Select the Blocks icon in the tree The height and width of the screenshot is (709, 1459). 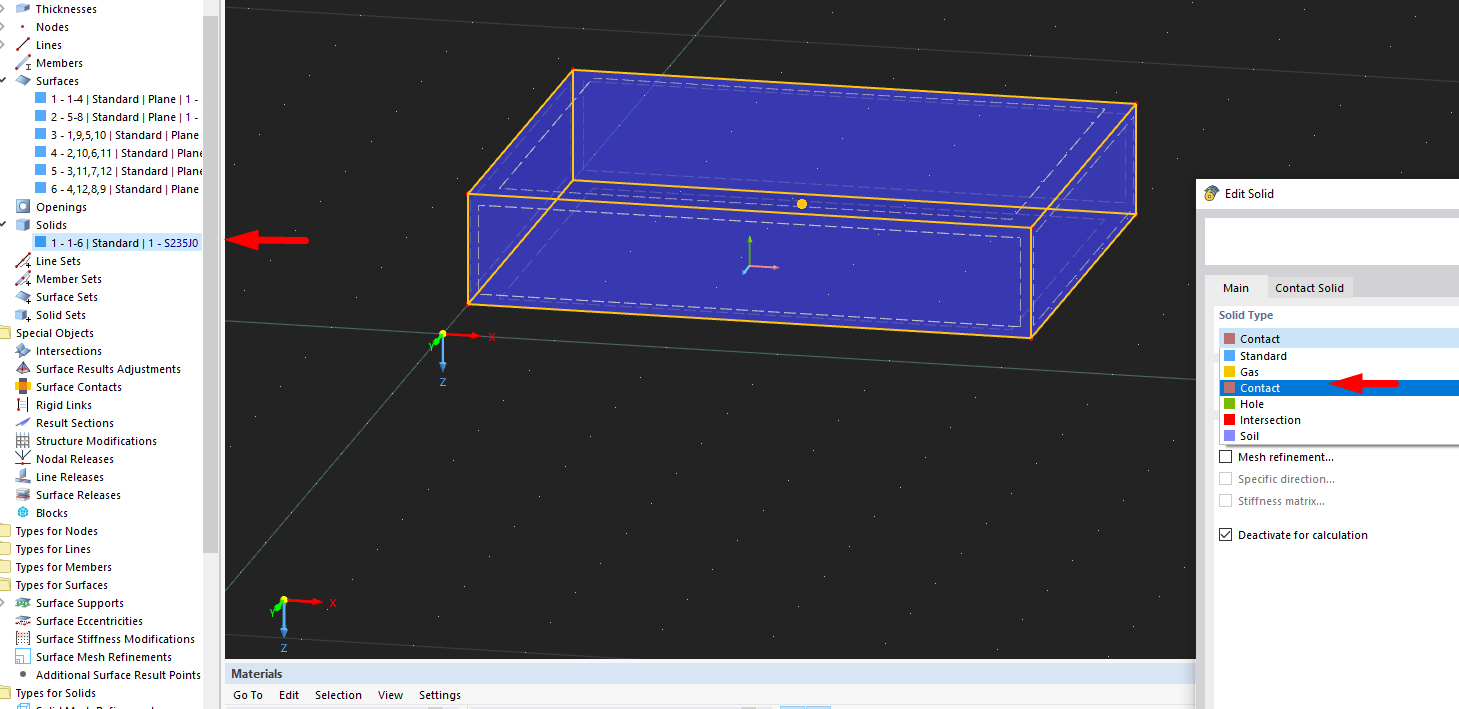pos(24,512)
